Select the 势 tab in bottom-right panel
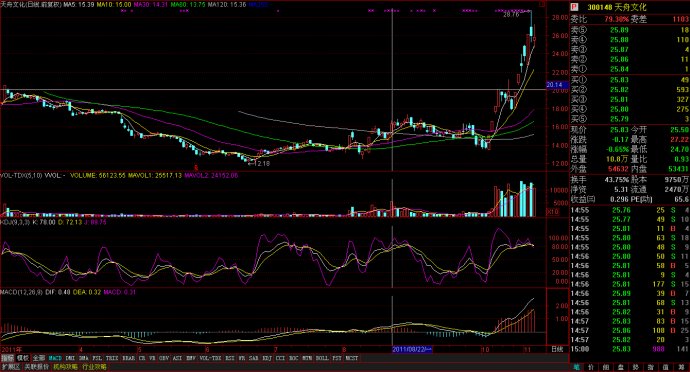The width and height of the screenshot is (690, 372). (637, 367)
